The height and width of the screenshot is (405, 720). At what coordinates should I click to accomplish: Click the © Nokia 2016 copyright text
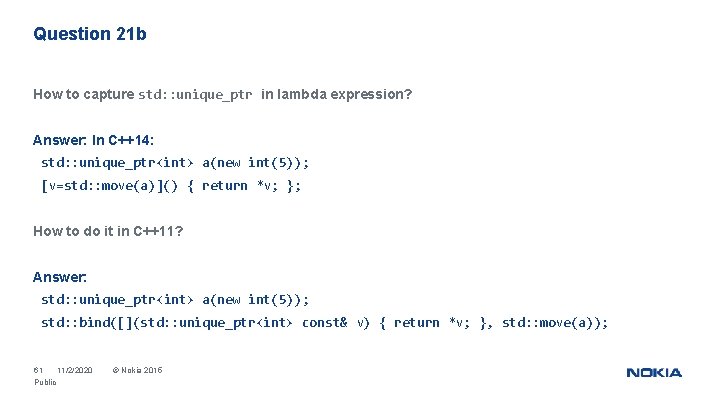point(138,371)
